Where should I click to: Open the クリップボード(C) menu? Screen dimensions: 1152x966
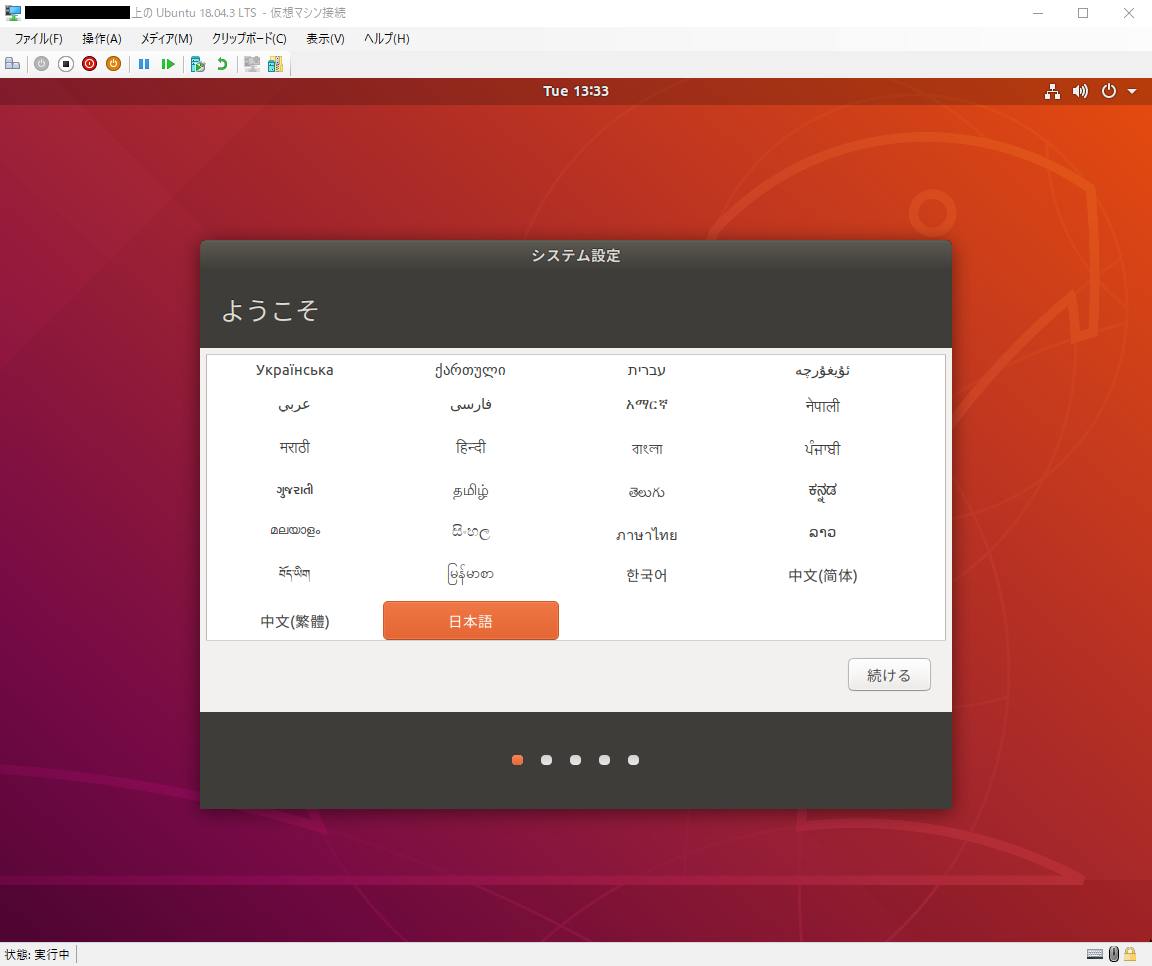249,39
